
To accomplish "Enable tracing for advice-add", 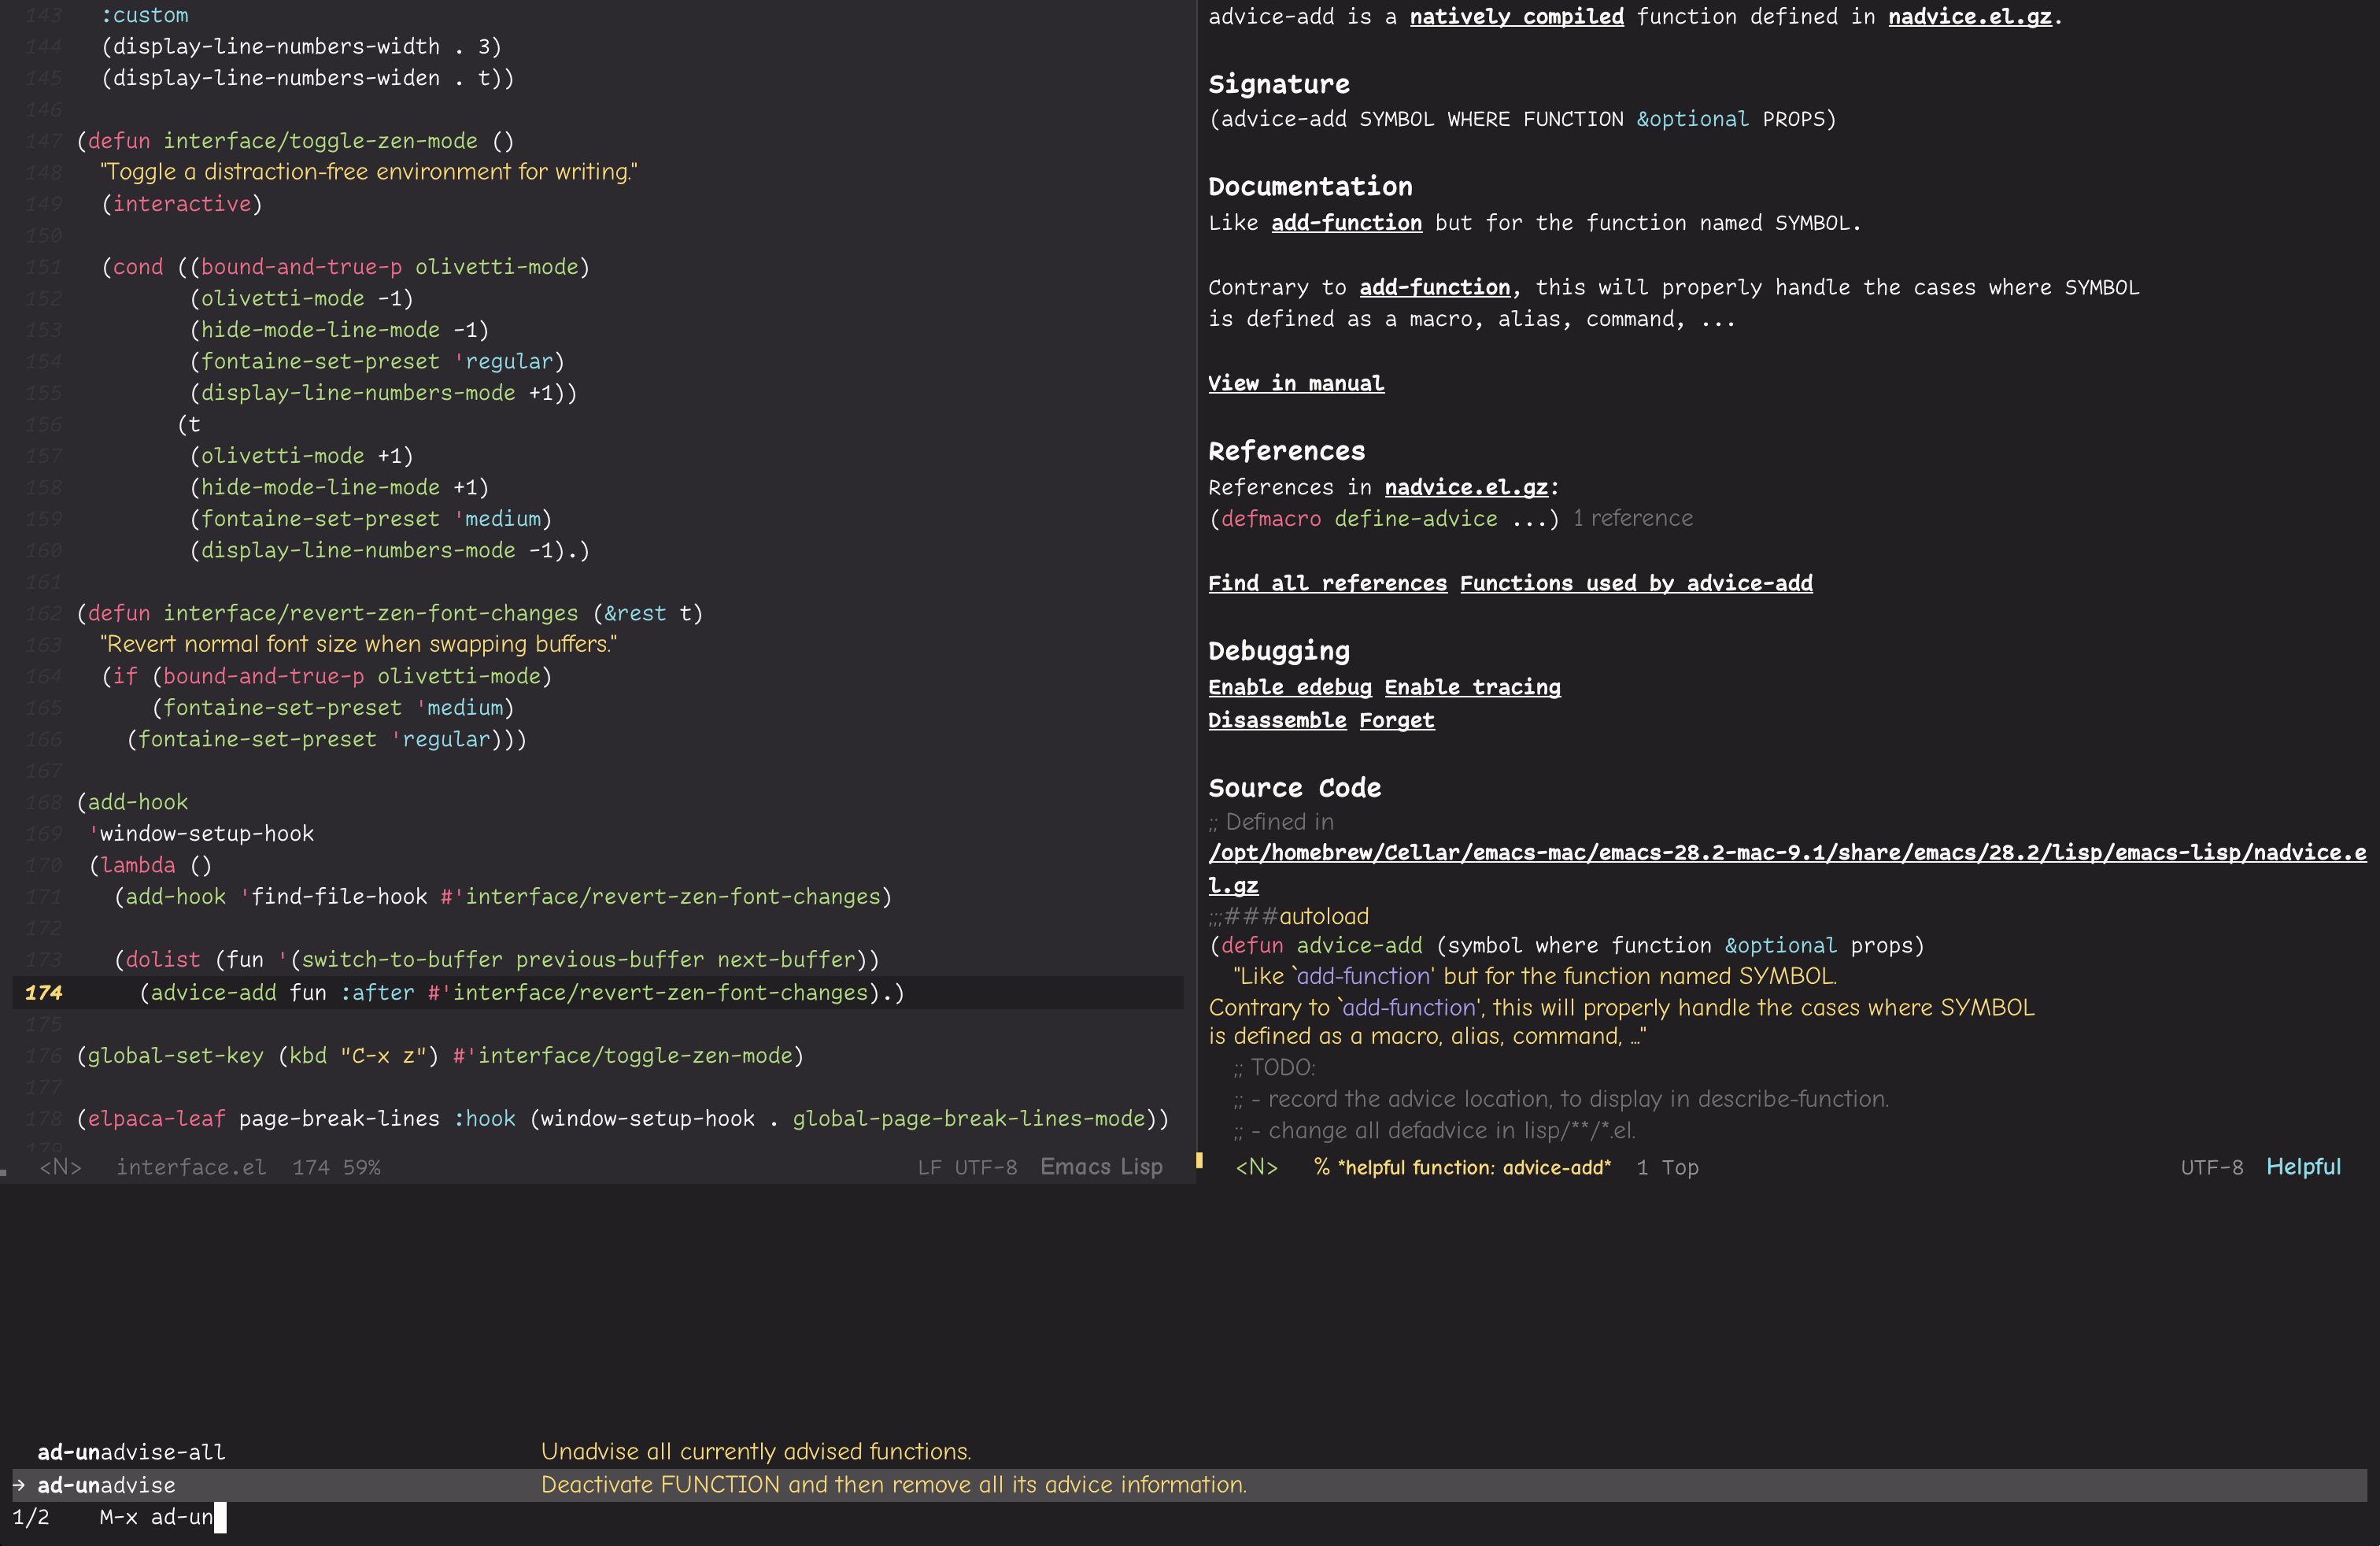I will 1472,687.
